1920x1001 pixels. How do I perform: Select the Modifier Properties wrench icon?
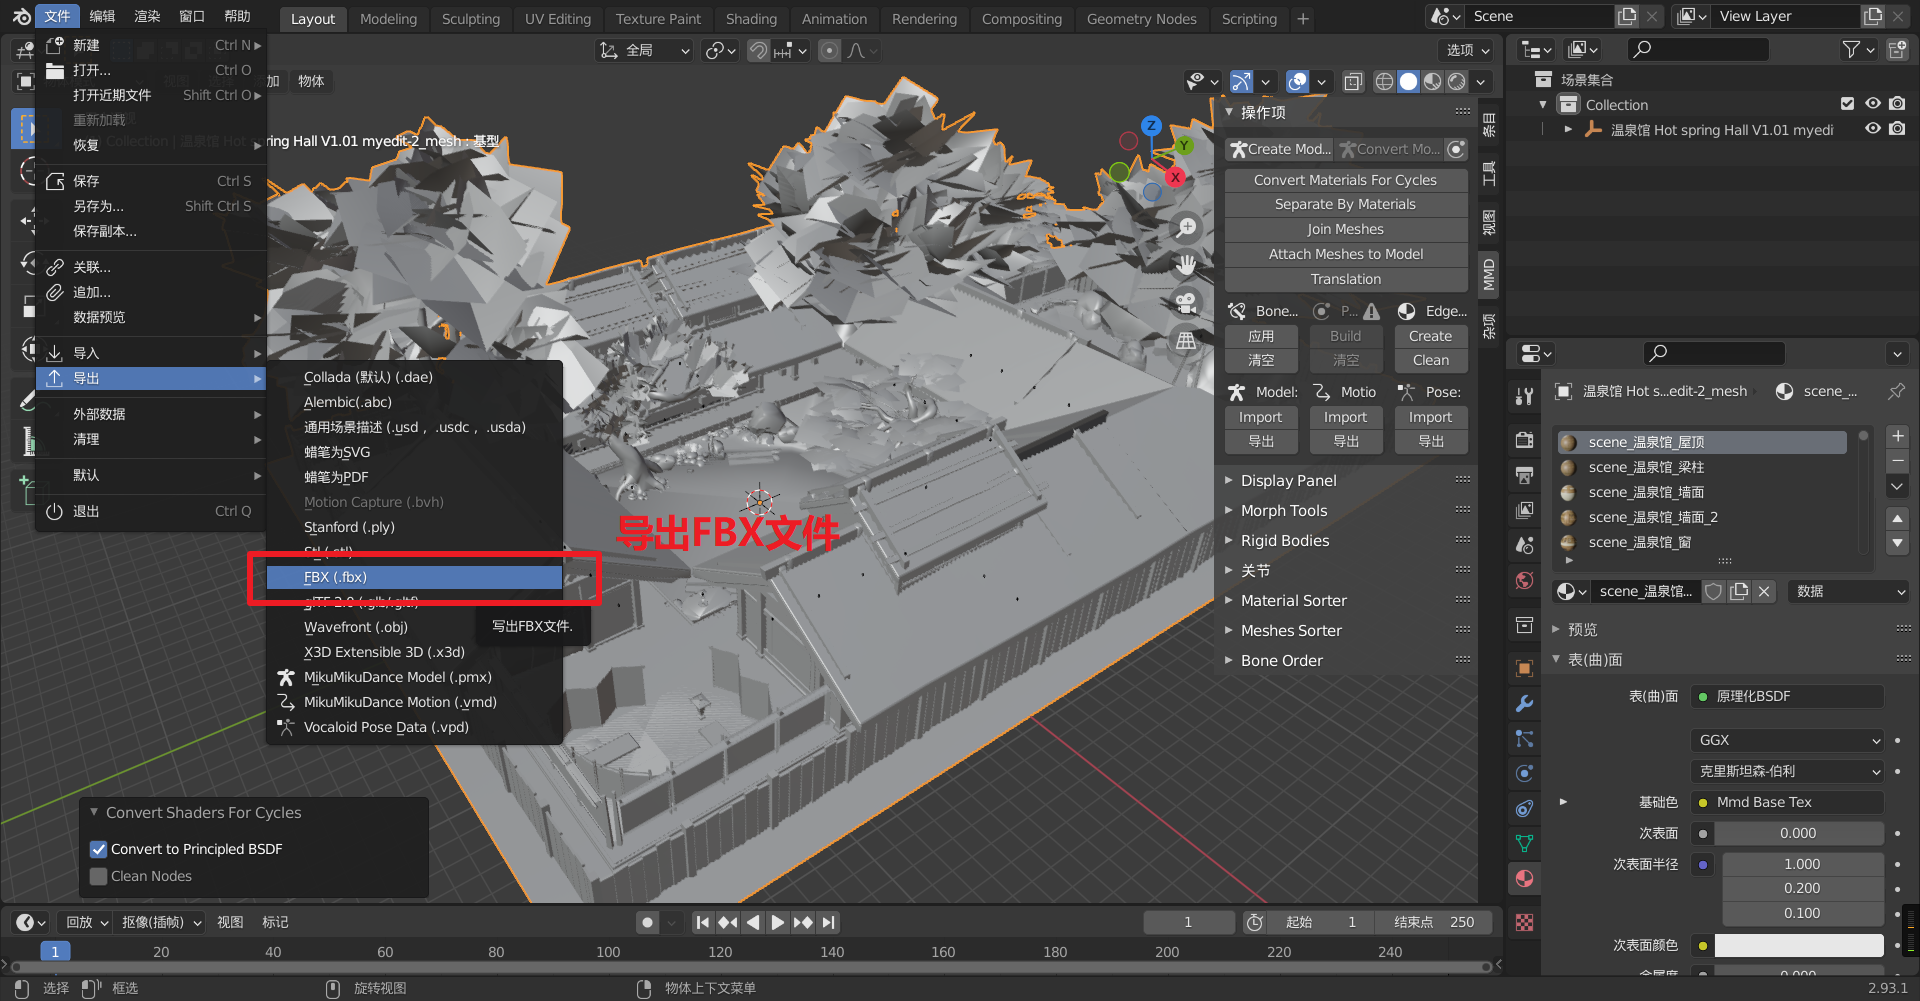1524,701
